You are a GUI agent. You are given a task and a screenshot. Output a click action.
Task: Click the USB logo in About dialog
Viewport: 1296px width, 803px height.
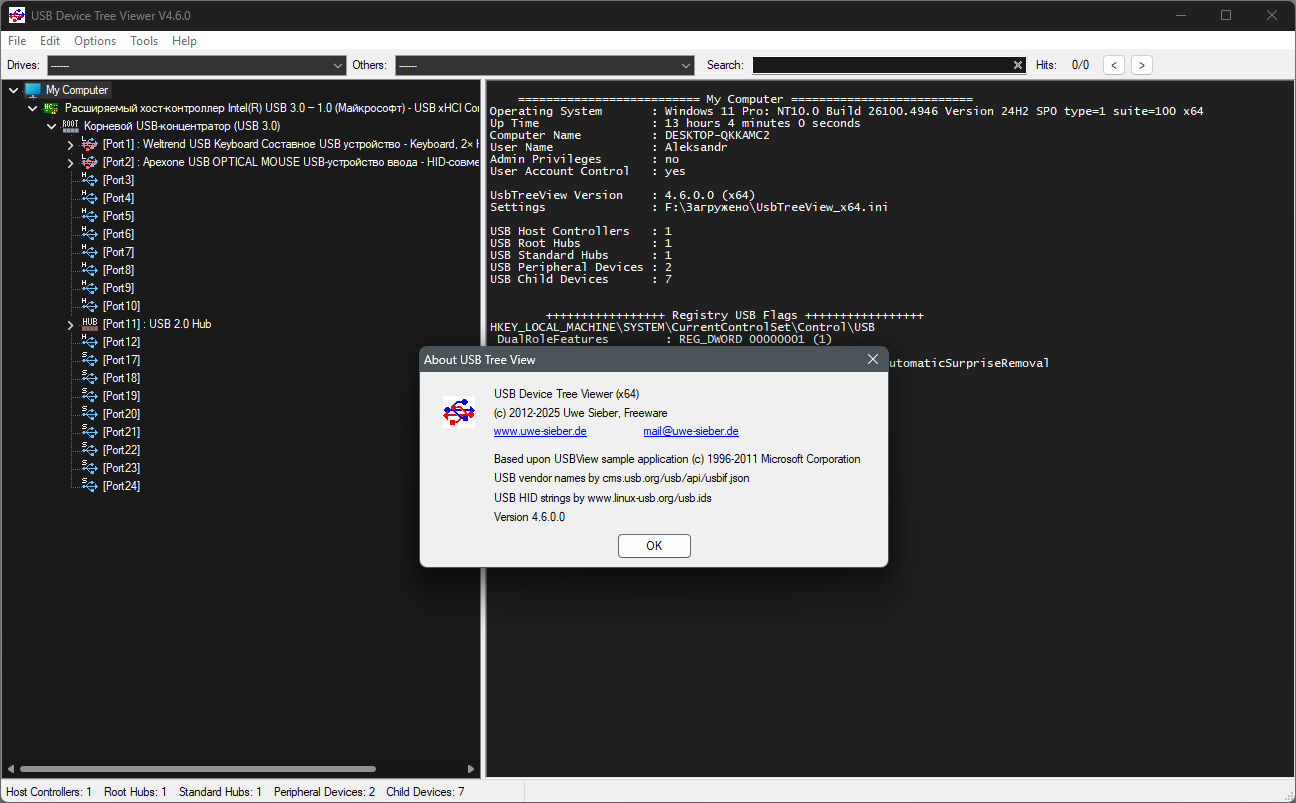click(459, 411)
